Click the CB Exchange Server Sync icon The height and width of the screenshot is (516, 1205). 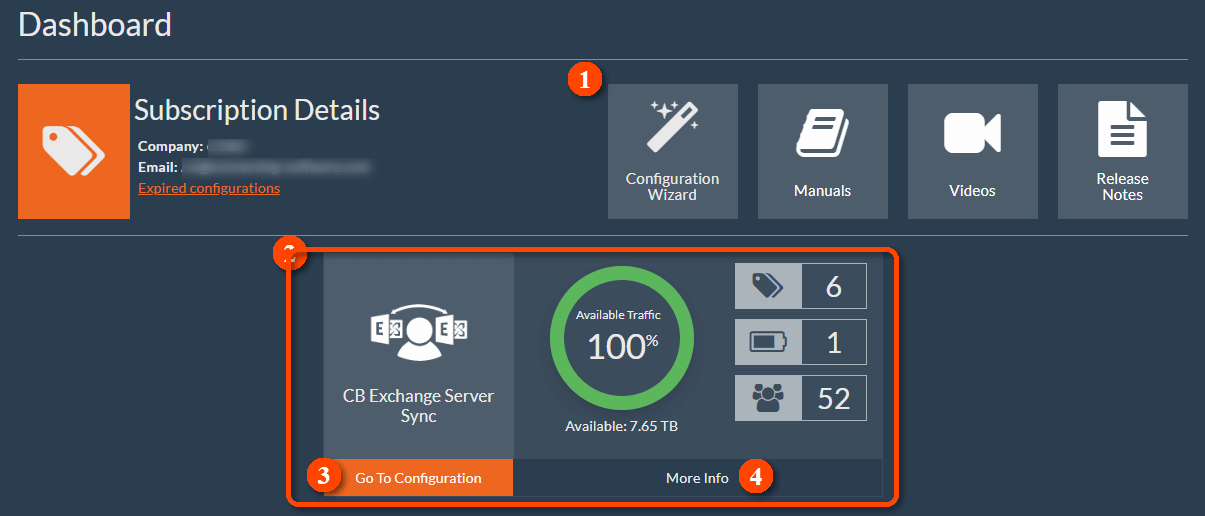point(418,331)
